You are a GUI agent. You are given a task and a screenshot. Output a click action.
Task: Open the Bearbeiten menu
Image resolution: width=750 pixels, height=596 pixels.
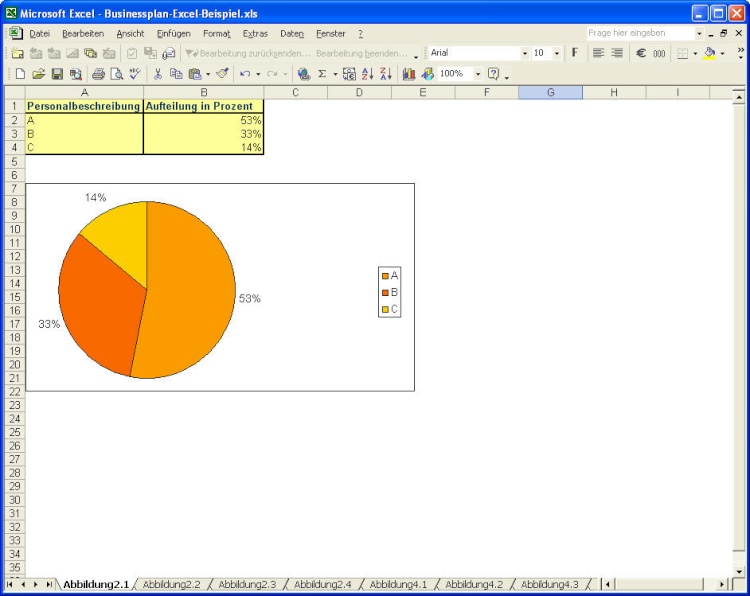[x=83, y=33]
